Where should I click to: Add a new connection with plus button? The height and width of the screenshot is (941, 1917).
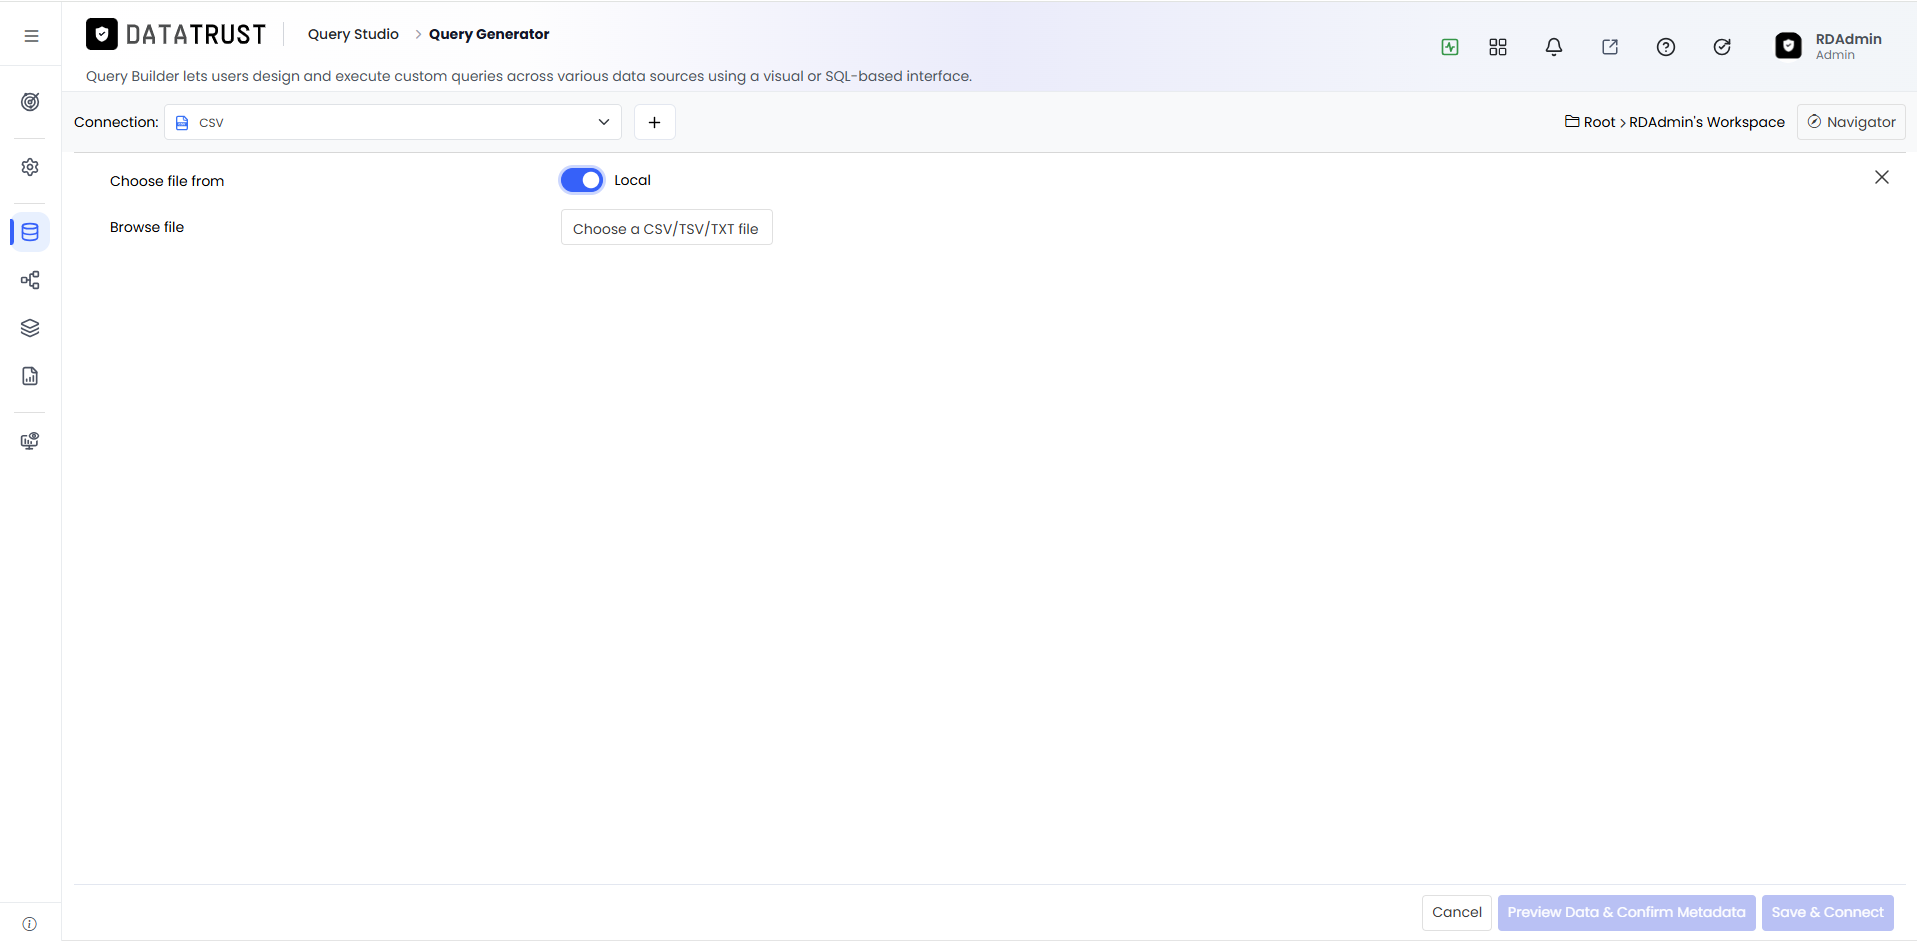655,122
